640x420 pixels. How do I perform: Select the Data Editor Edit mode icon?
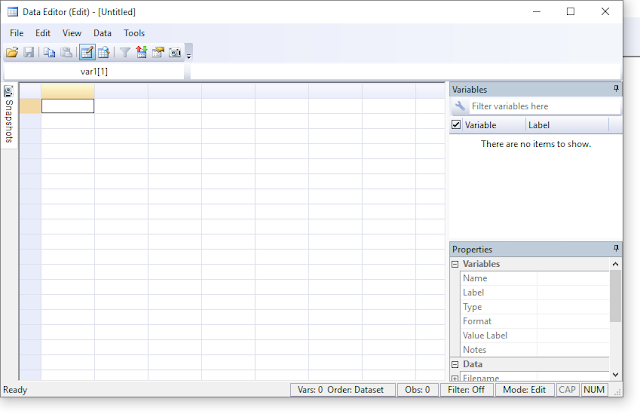[87, 52]
